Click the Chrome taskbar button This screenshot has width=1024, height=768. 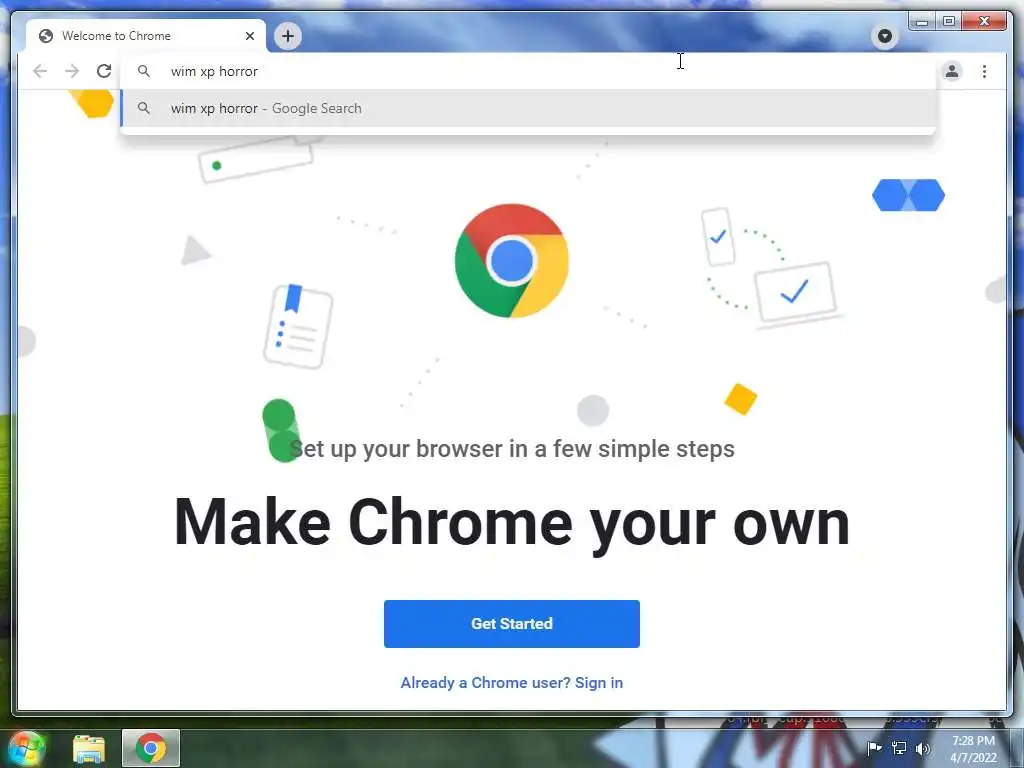(x=151, y=748)
